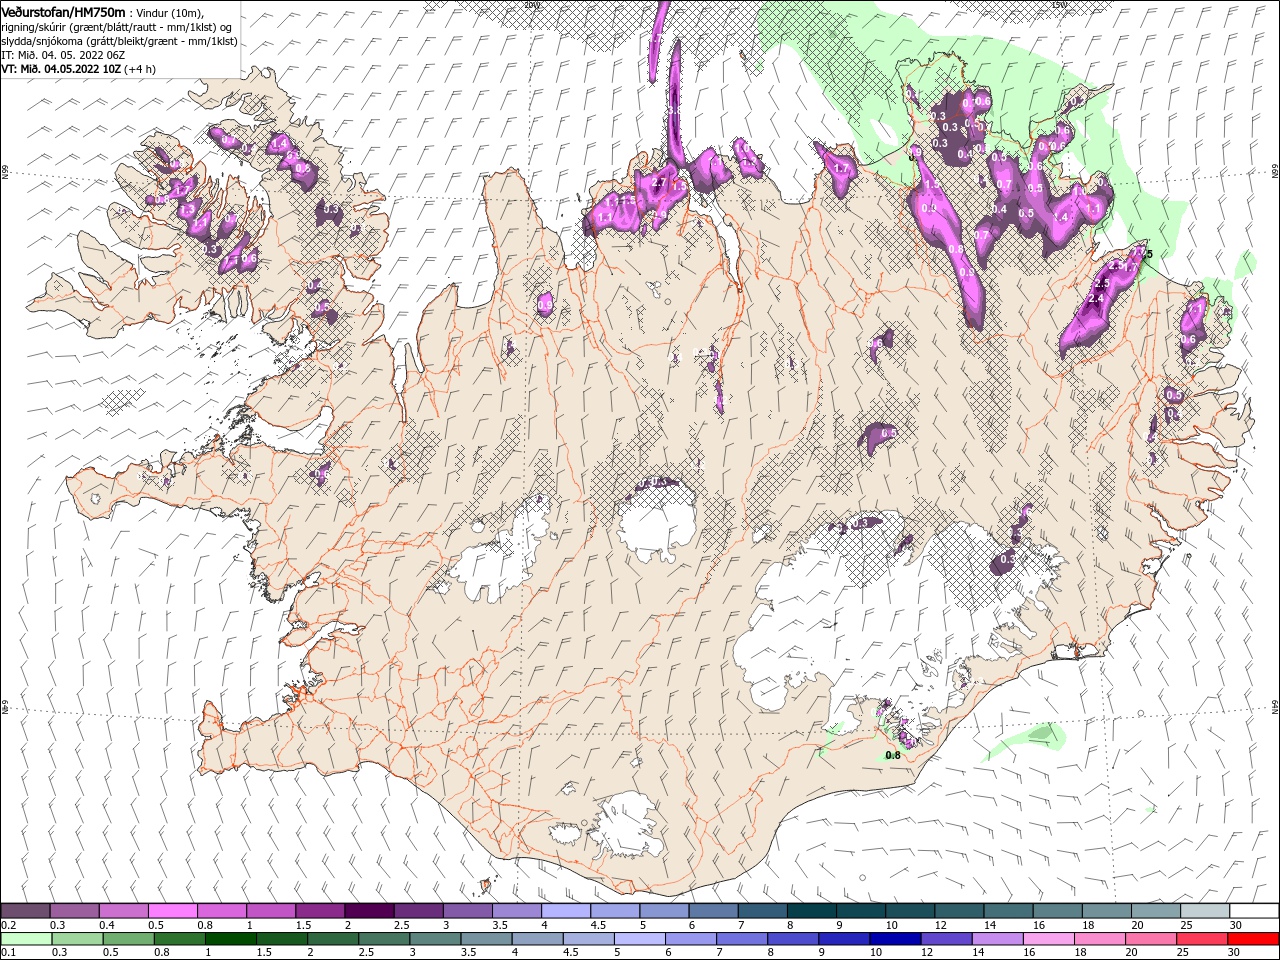This screenshot has height=960, width=1280.
Task: Pick the deep blue lower swatch between 10 and 12
Action: click(x=894, y=939)
